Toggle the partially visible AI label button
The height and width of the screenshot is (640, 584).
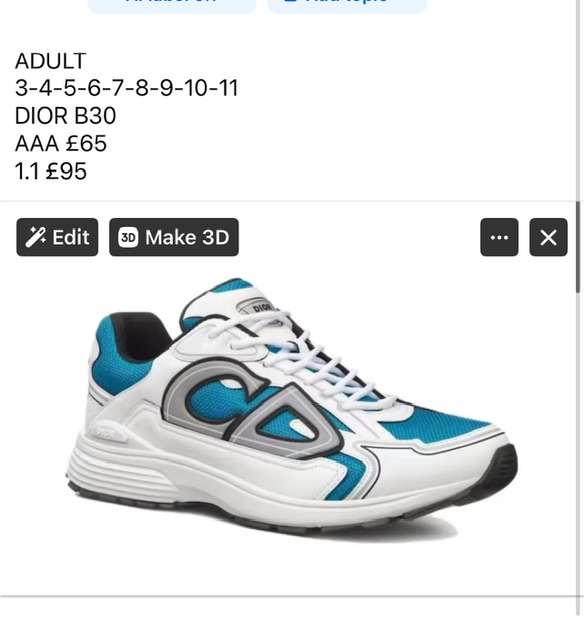click(172, 5)
